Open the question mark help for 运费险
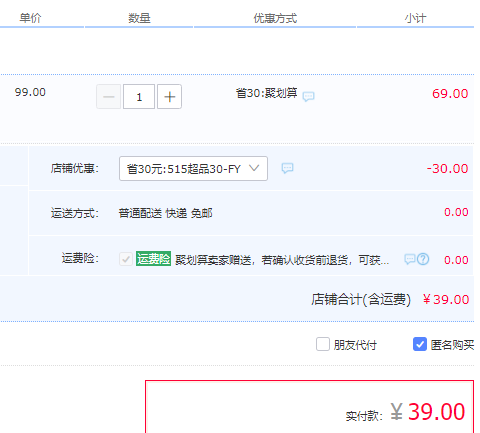 (423, 259)
